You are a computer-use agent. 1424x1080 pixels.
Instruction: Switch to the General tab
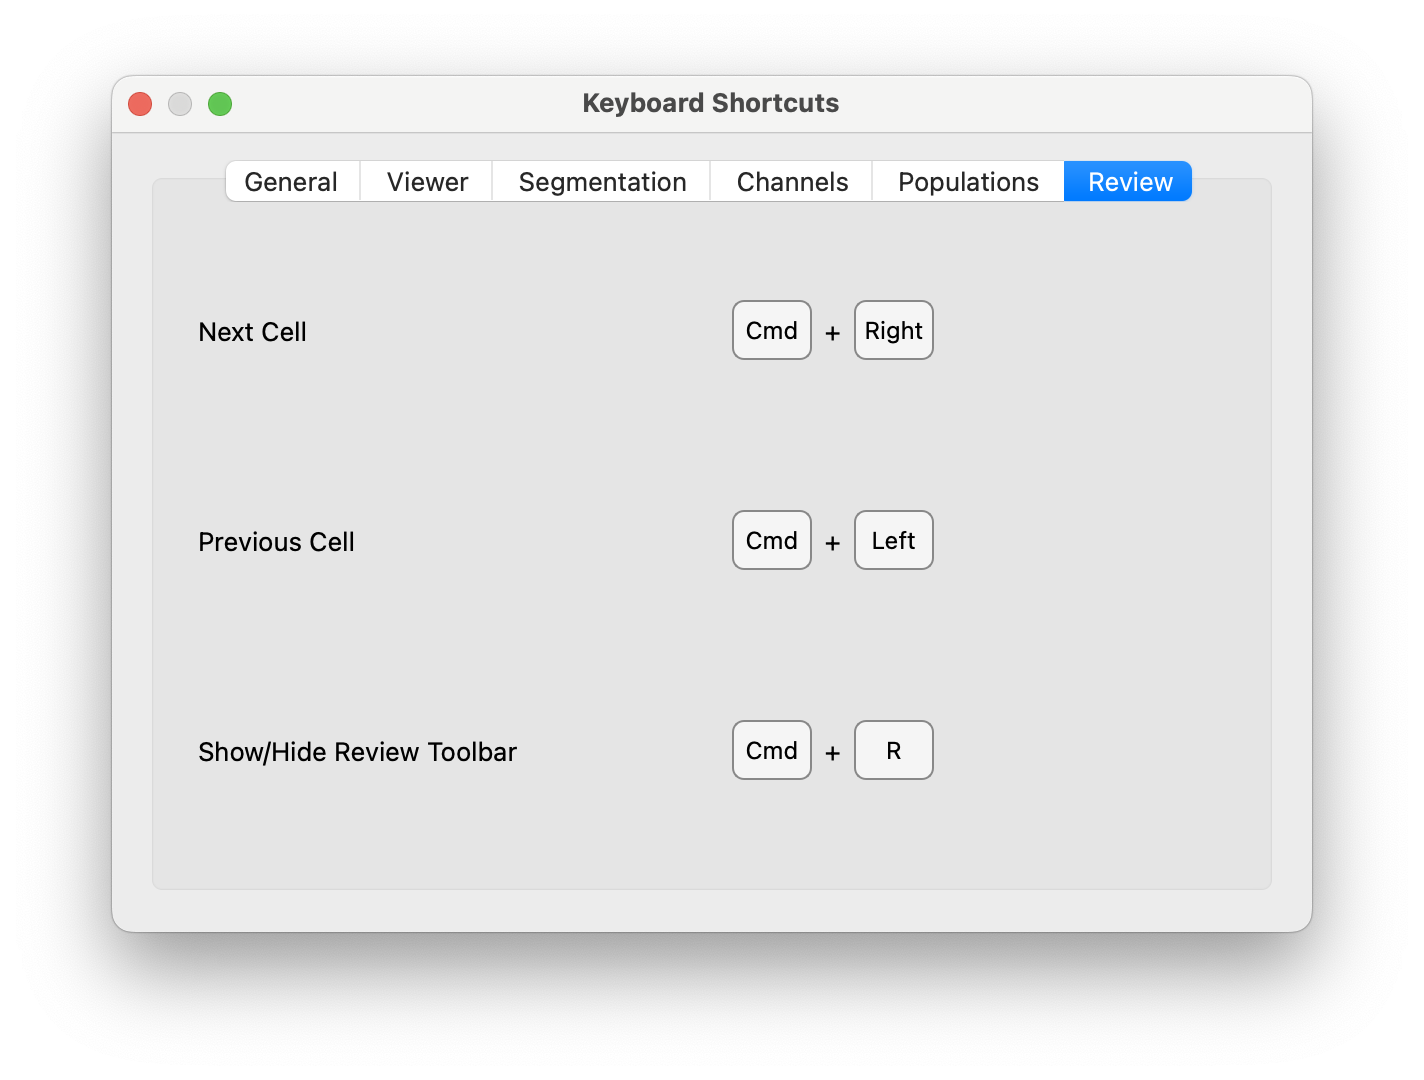(x=292, y=181)
